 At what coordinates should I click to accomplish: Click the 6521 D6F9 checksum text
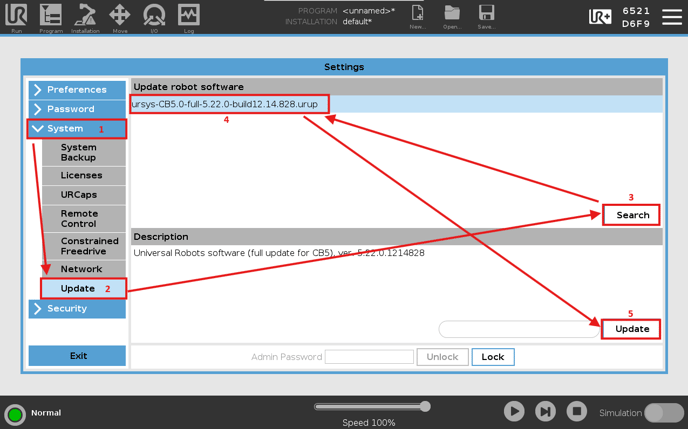(x=635, y=17)
